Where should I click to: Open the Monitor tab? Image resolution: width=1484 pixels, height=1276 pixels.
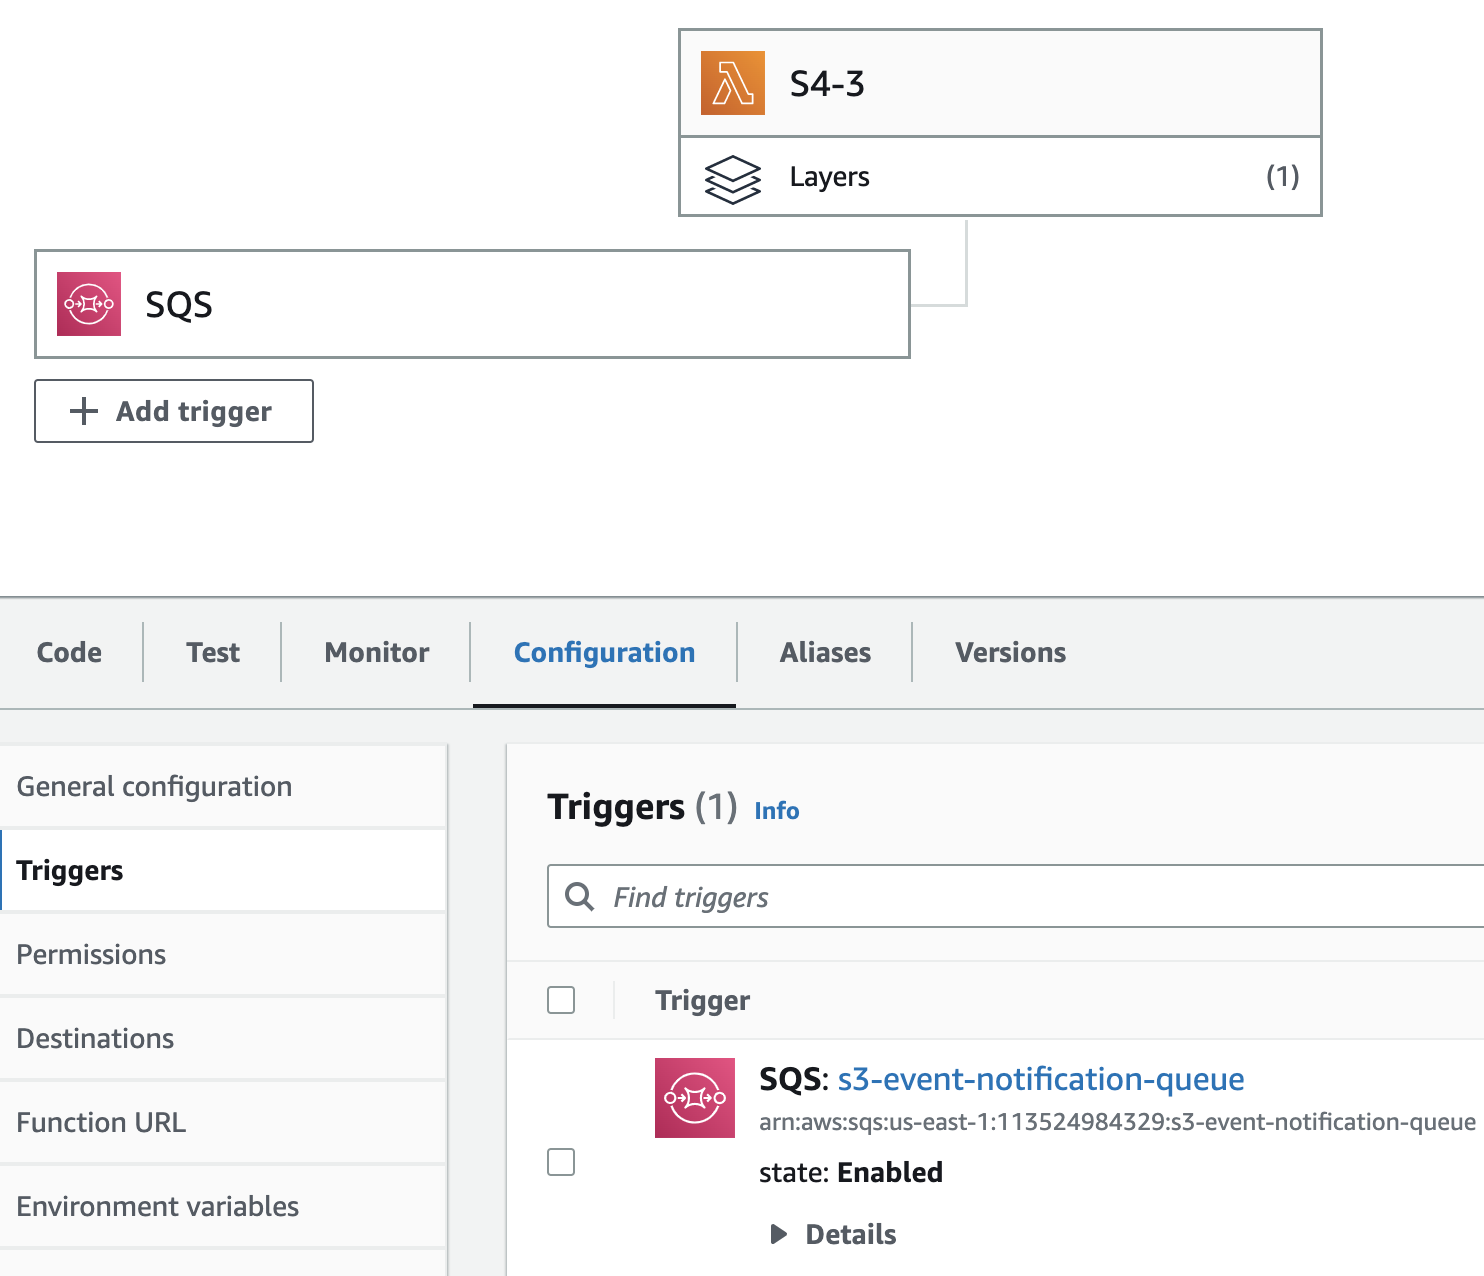click(x=377, y=652)
